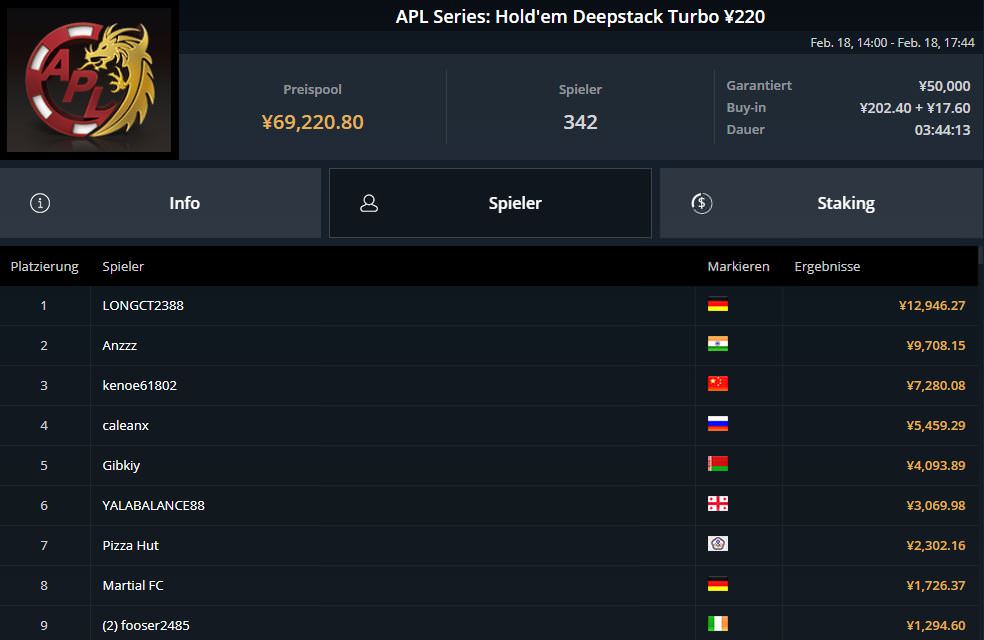Screen dimensions: 984x640
Task: Click the Georgian flag beside YALABALANCE88
Action: point(717,505)
